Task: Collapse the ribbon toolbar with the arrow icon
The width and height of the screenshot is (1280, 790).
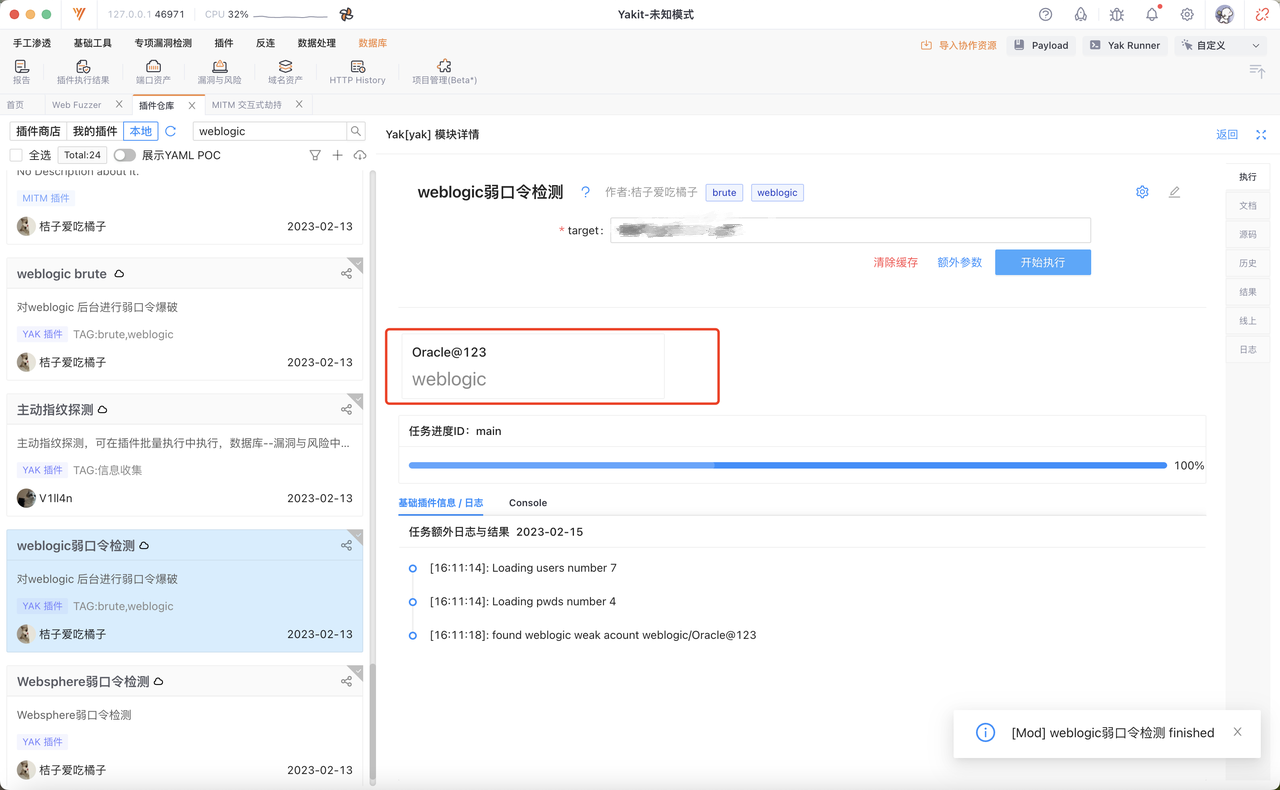Action: pos(1257,70)
